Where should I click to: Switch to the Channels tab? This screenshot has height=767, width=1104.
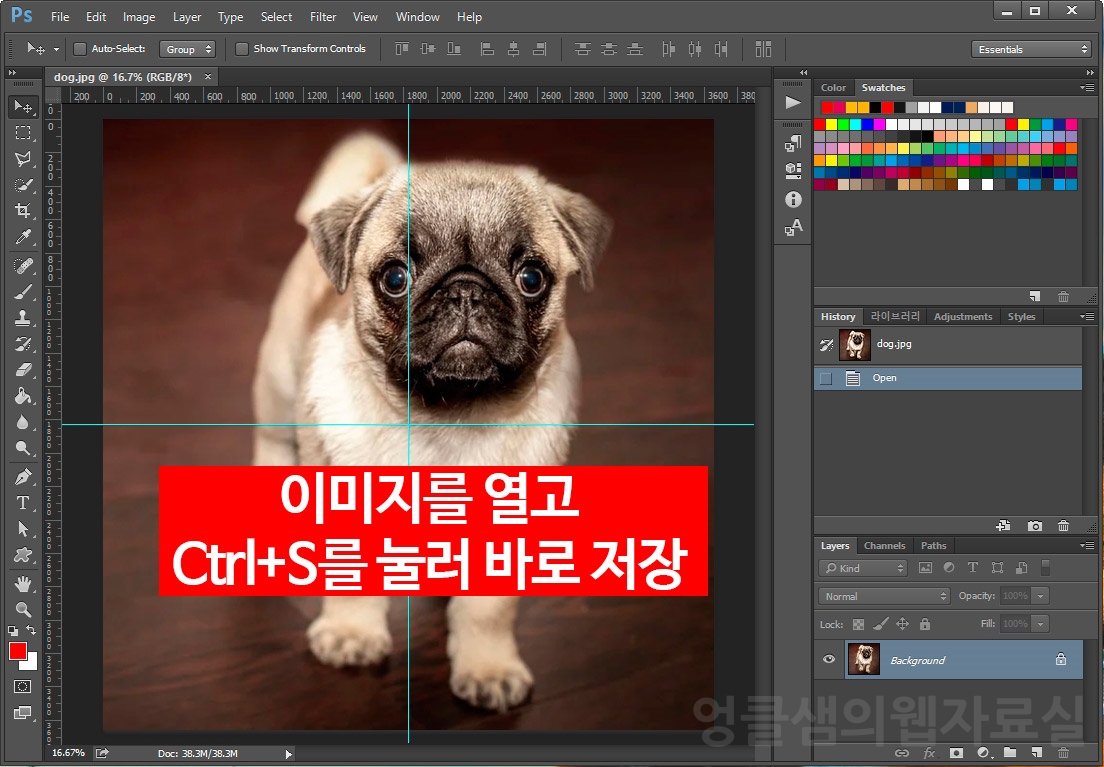pos(884,545)
